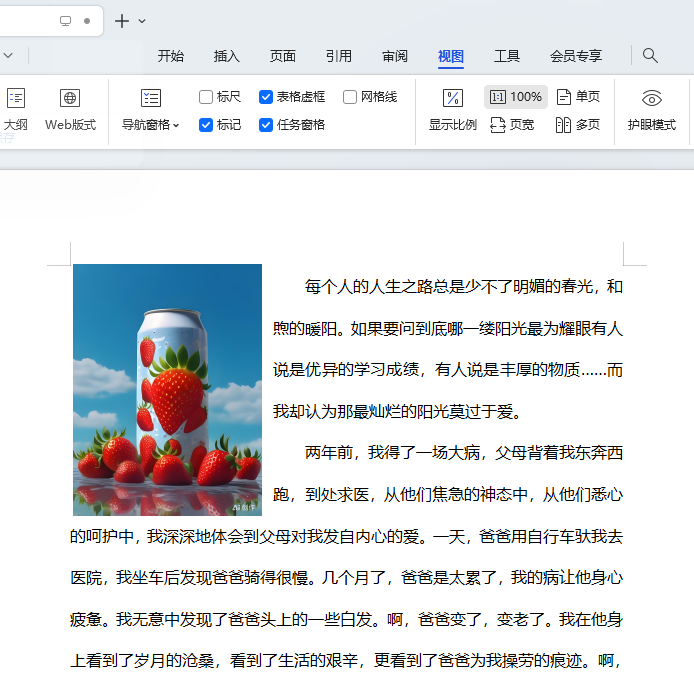Viewport: 694px width, 681px height.
Task: Click the line starting 医院，我坐车后发现
Action: pos(347,577)
